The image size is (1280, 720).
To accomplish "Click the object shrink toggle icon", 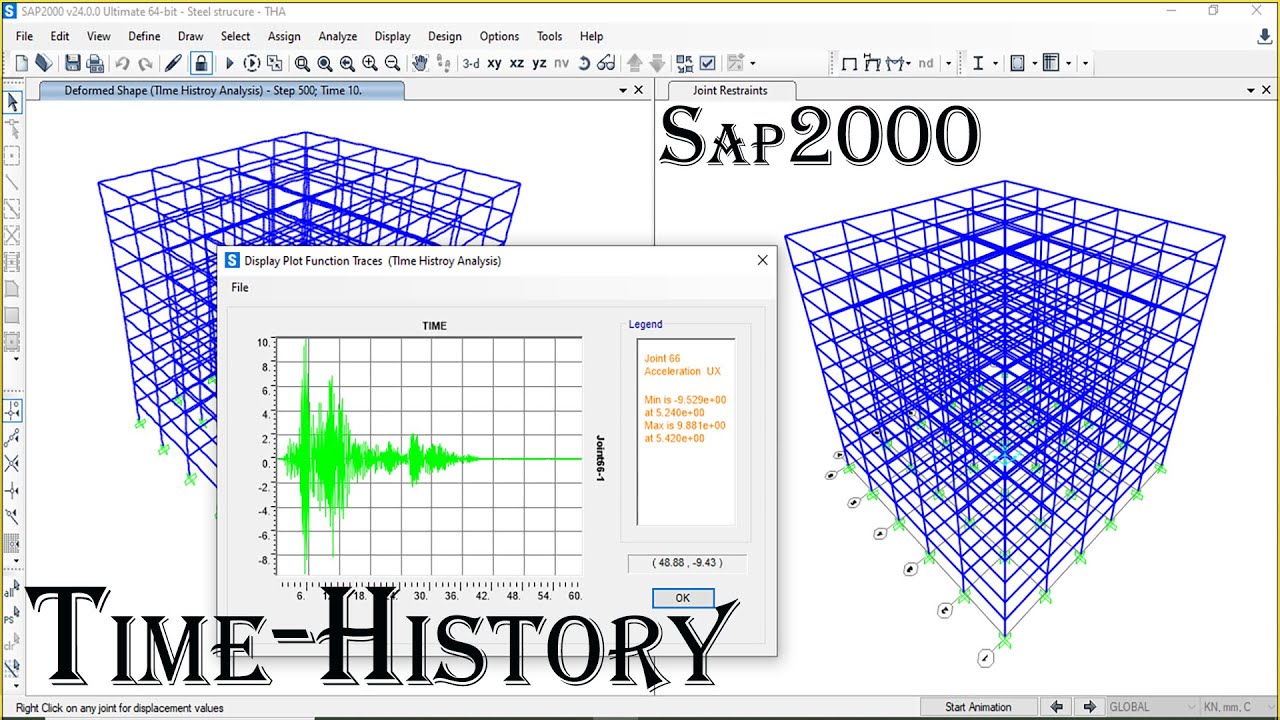I will tap(685, 63).
